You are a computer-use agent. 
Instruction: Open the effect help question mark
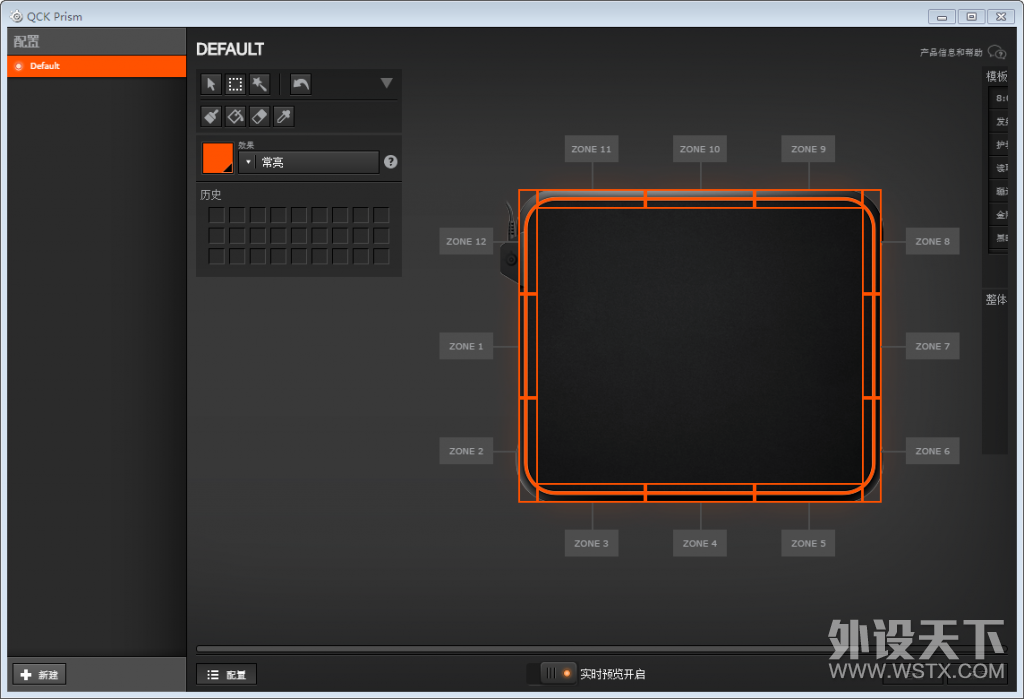(x=391, y=161)
